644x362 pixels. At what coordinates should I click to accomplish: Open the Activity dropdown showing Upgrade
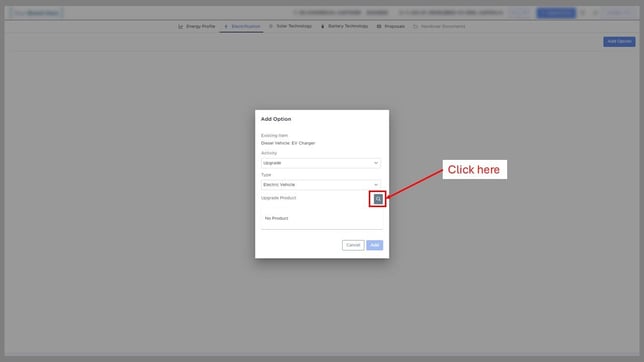(320, 163)
